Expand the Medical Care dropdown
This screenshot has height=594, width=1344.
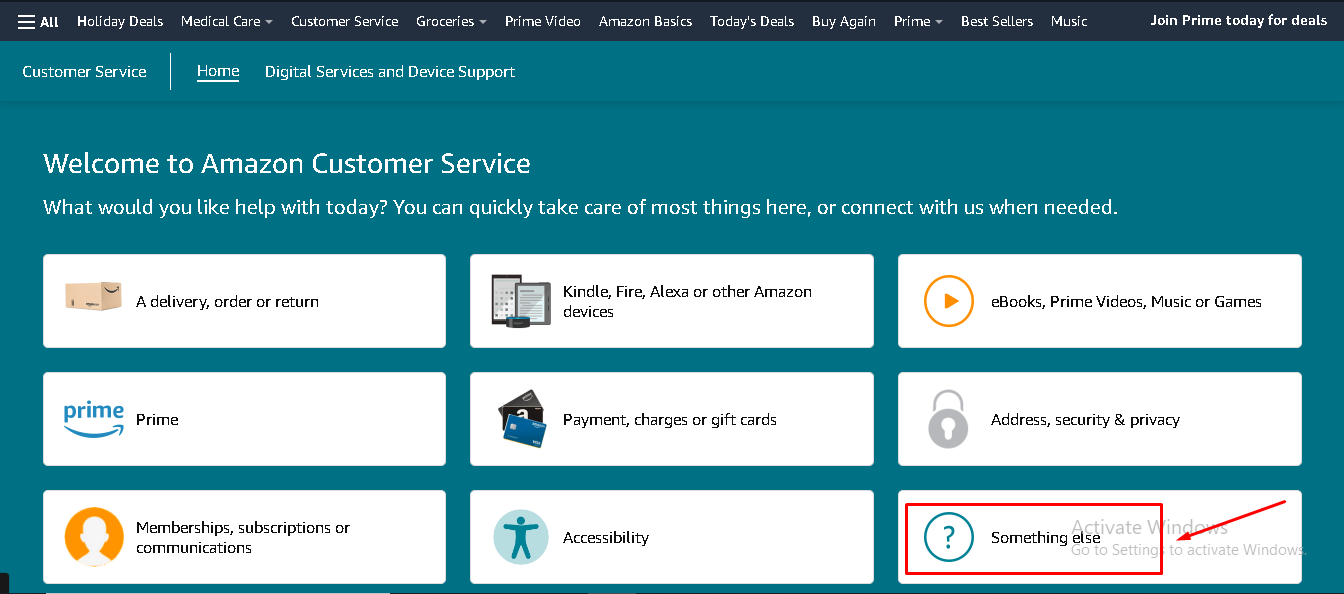pyautogui.click(x=226, y=21)
